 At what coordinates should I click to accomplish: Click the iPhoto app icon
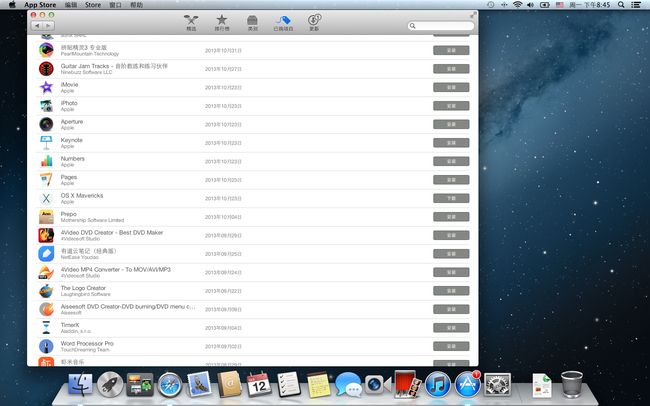tap(46, 106)
